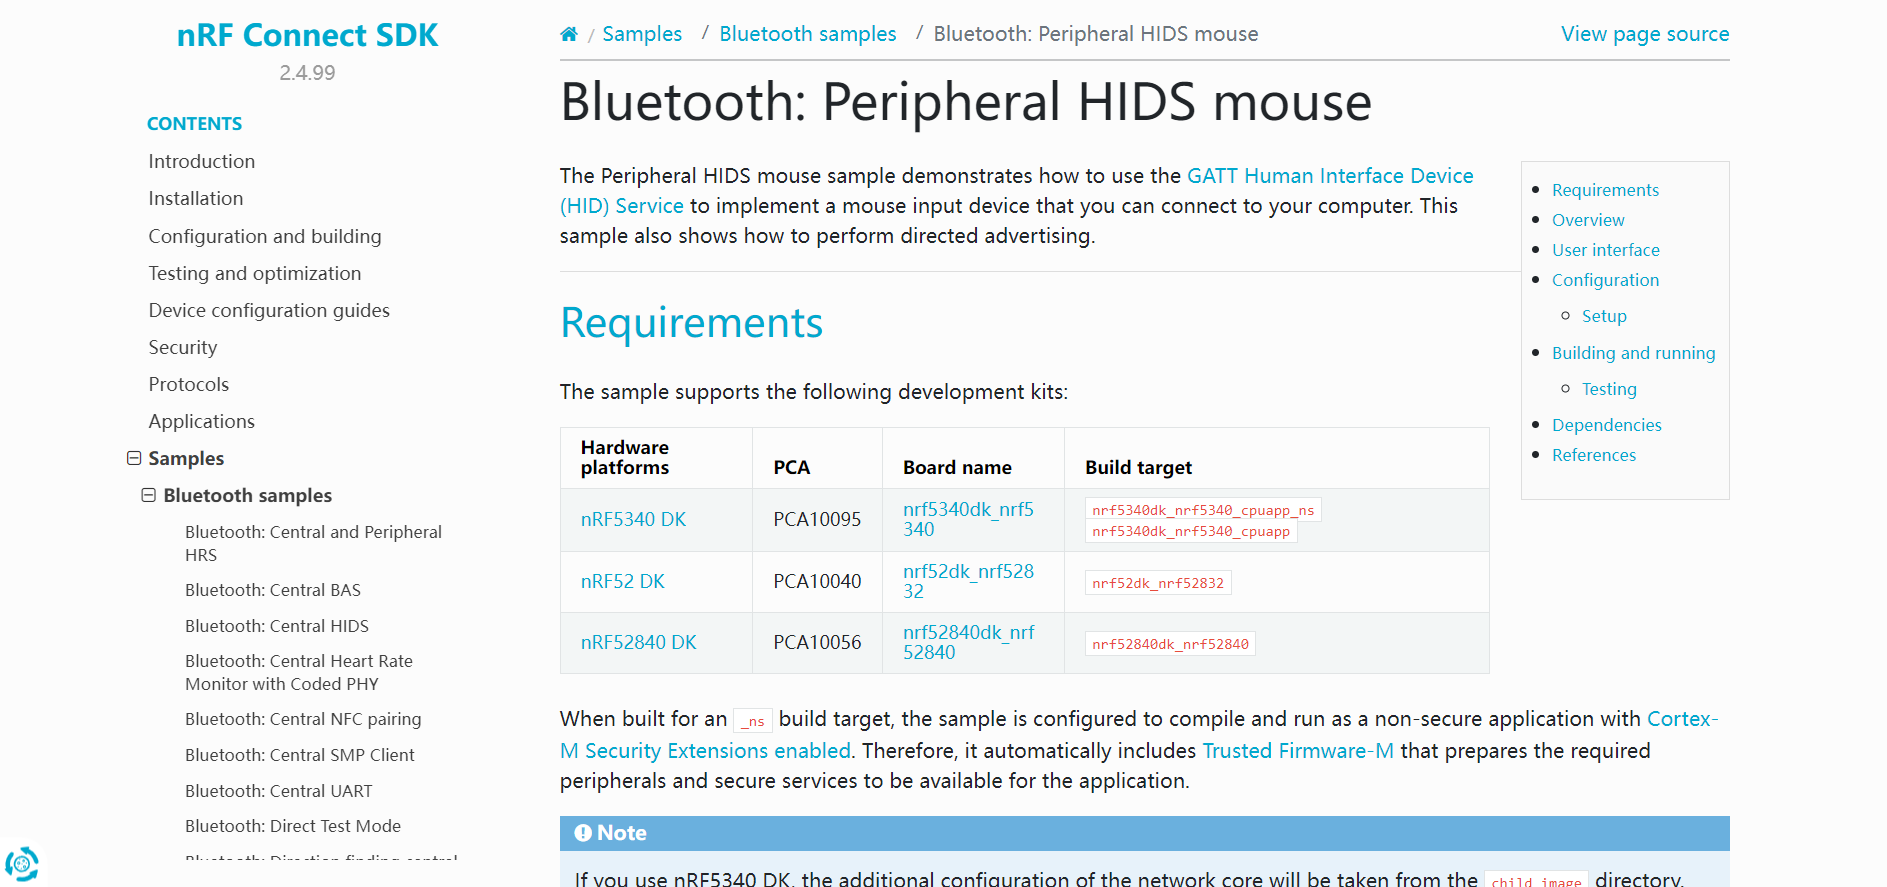Image resolution: width=1887 pixels, height=887 pixels.
Task: Jump to Requirements in page outline
Action: (x=1605, y=190)
